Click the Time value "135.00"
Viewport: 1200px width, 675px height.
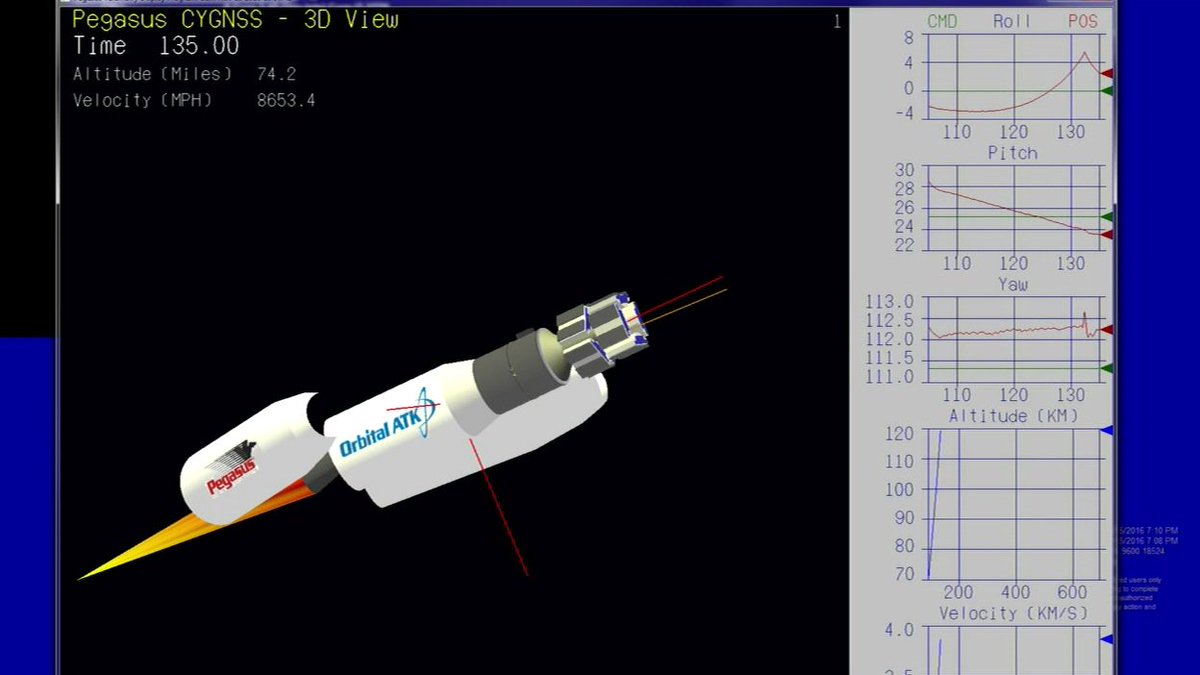pyautogui.click(x=199, y=46)
